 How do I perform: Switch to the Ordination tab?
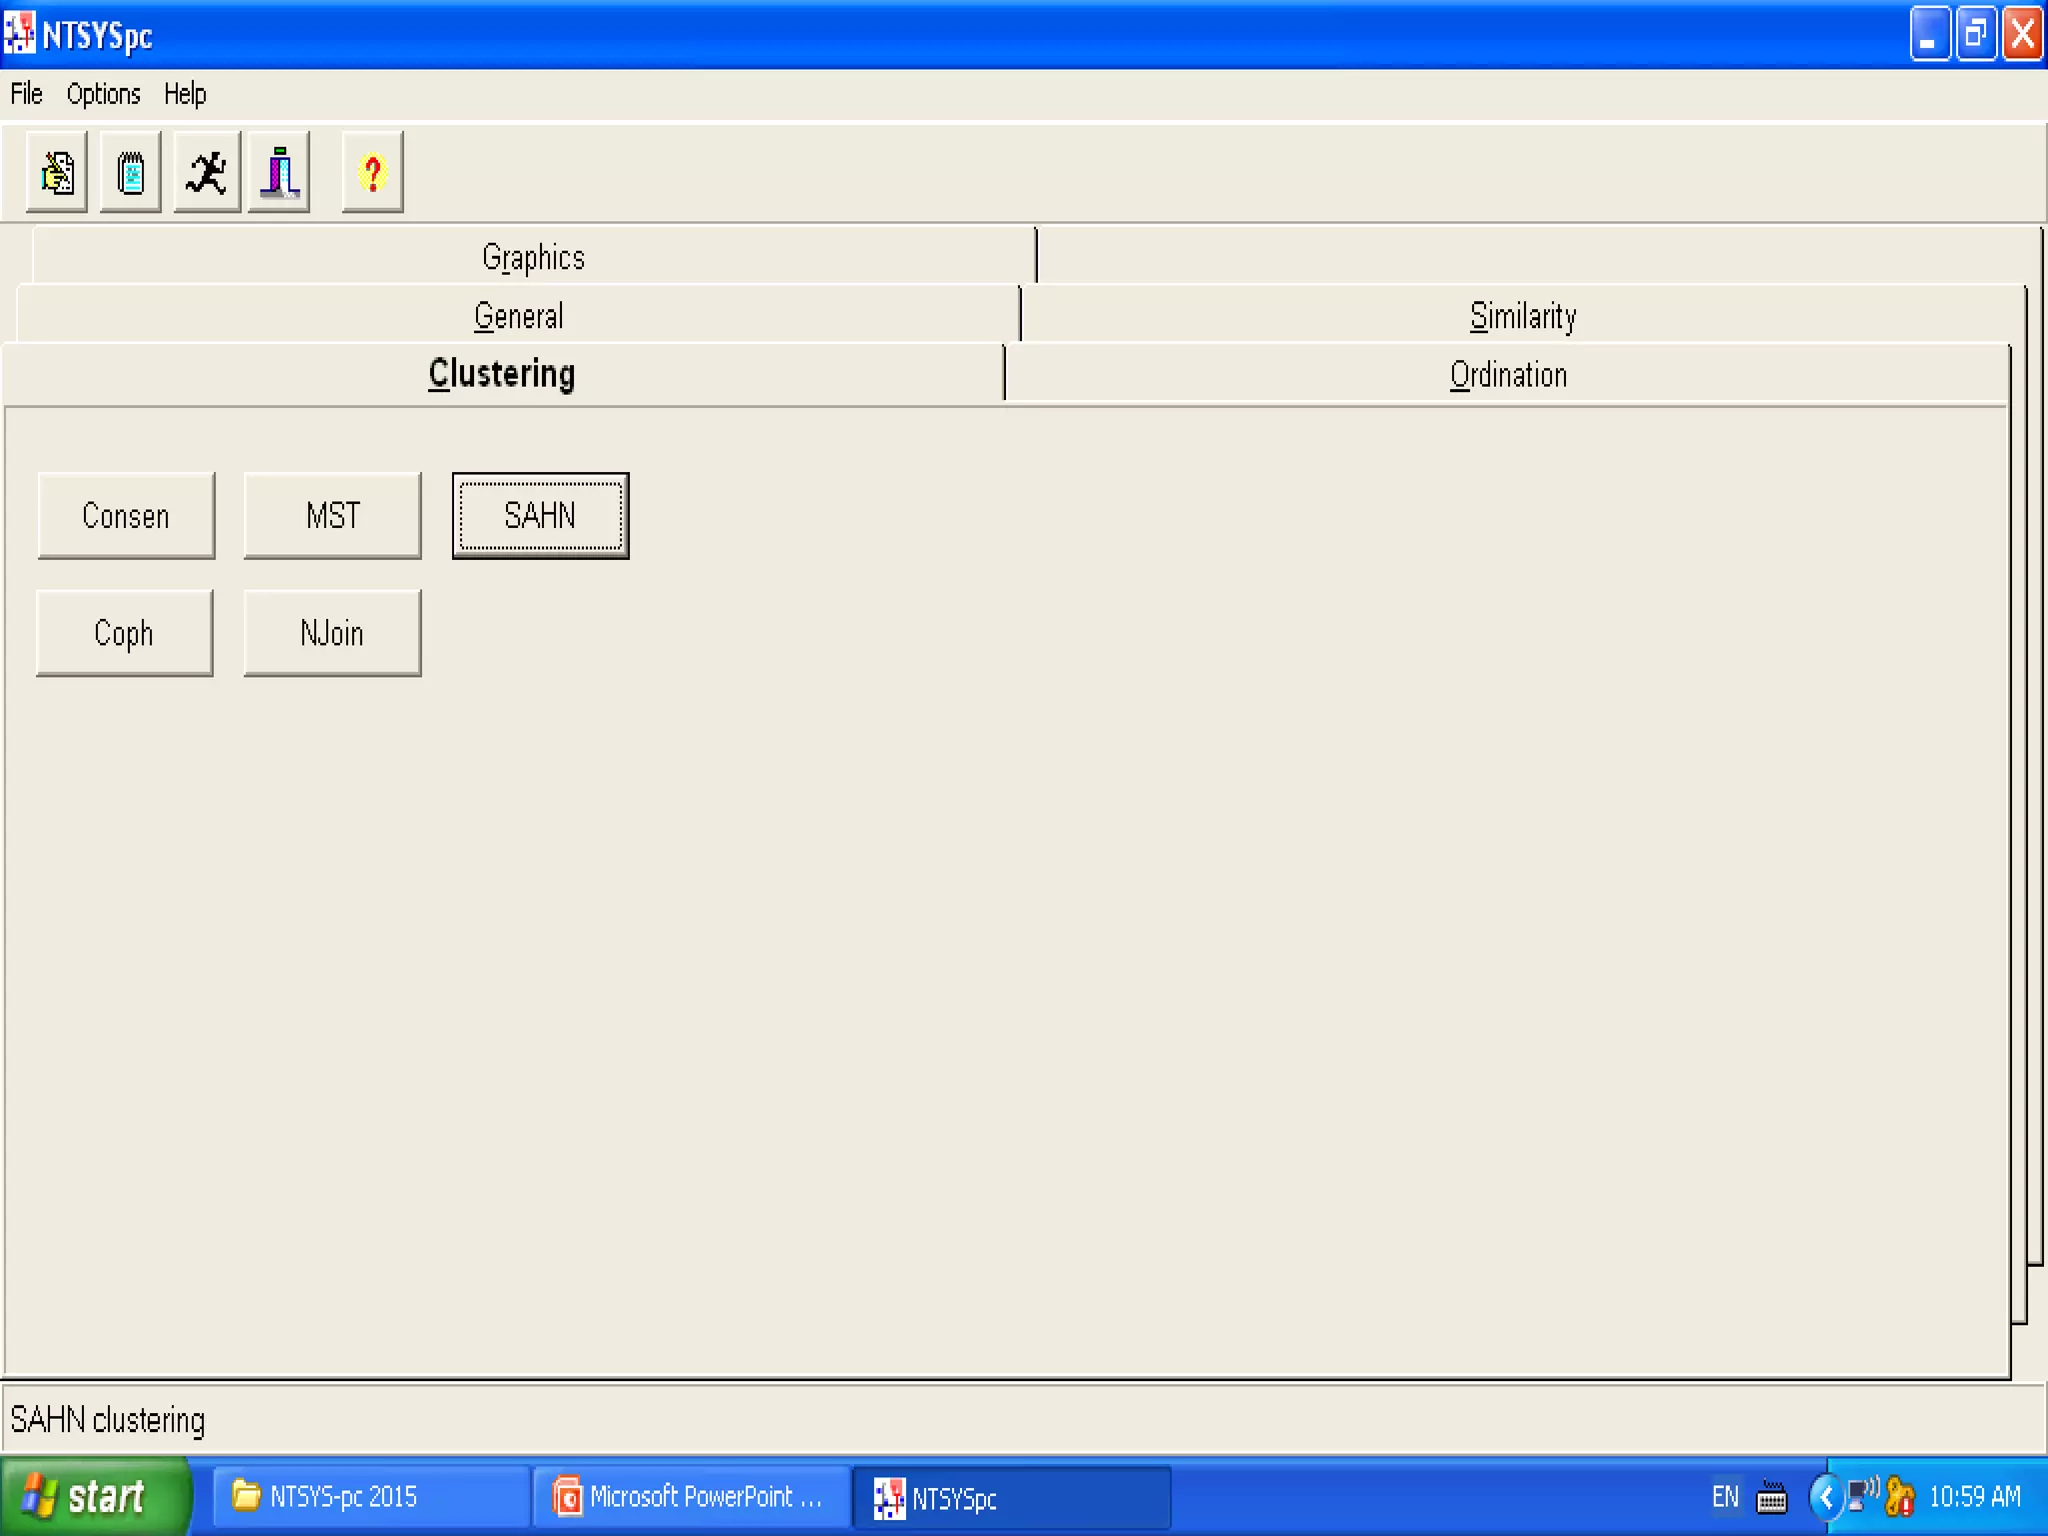[1508, 375]
